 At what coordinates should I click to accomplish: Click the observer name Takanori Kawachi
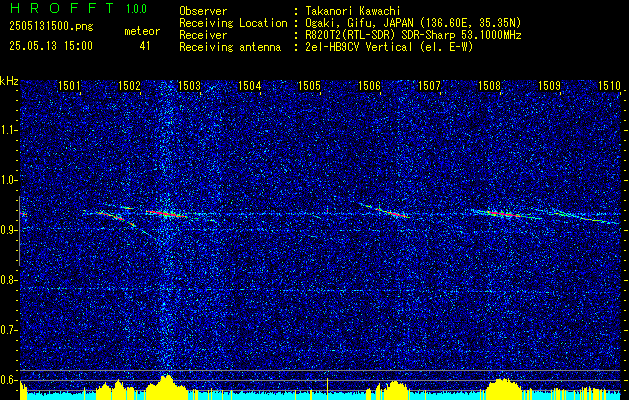pos(353,11)
